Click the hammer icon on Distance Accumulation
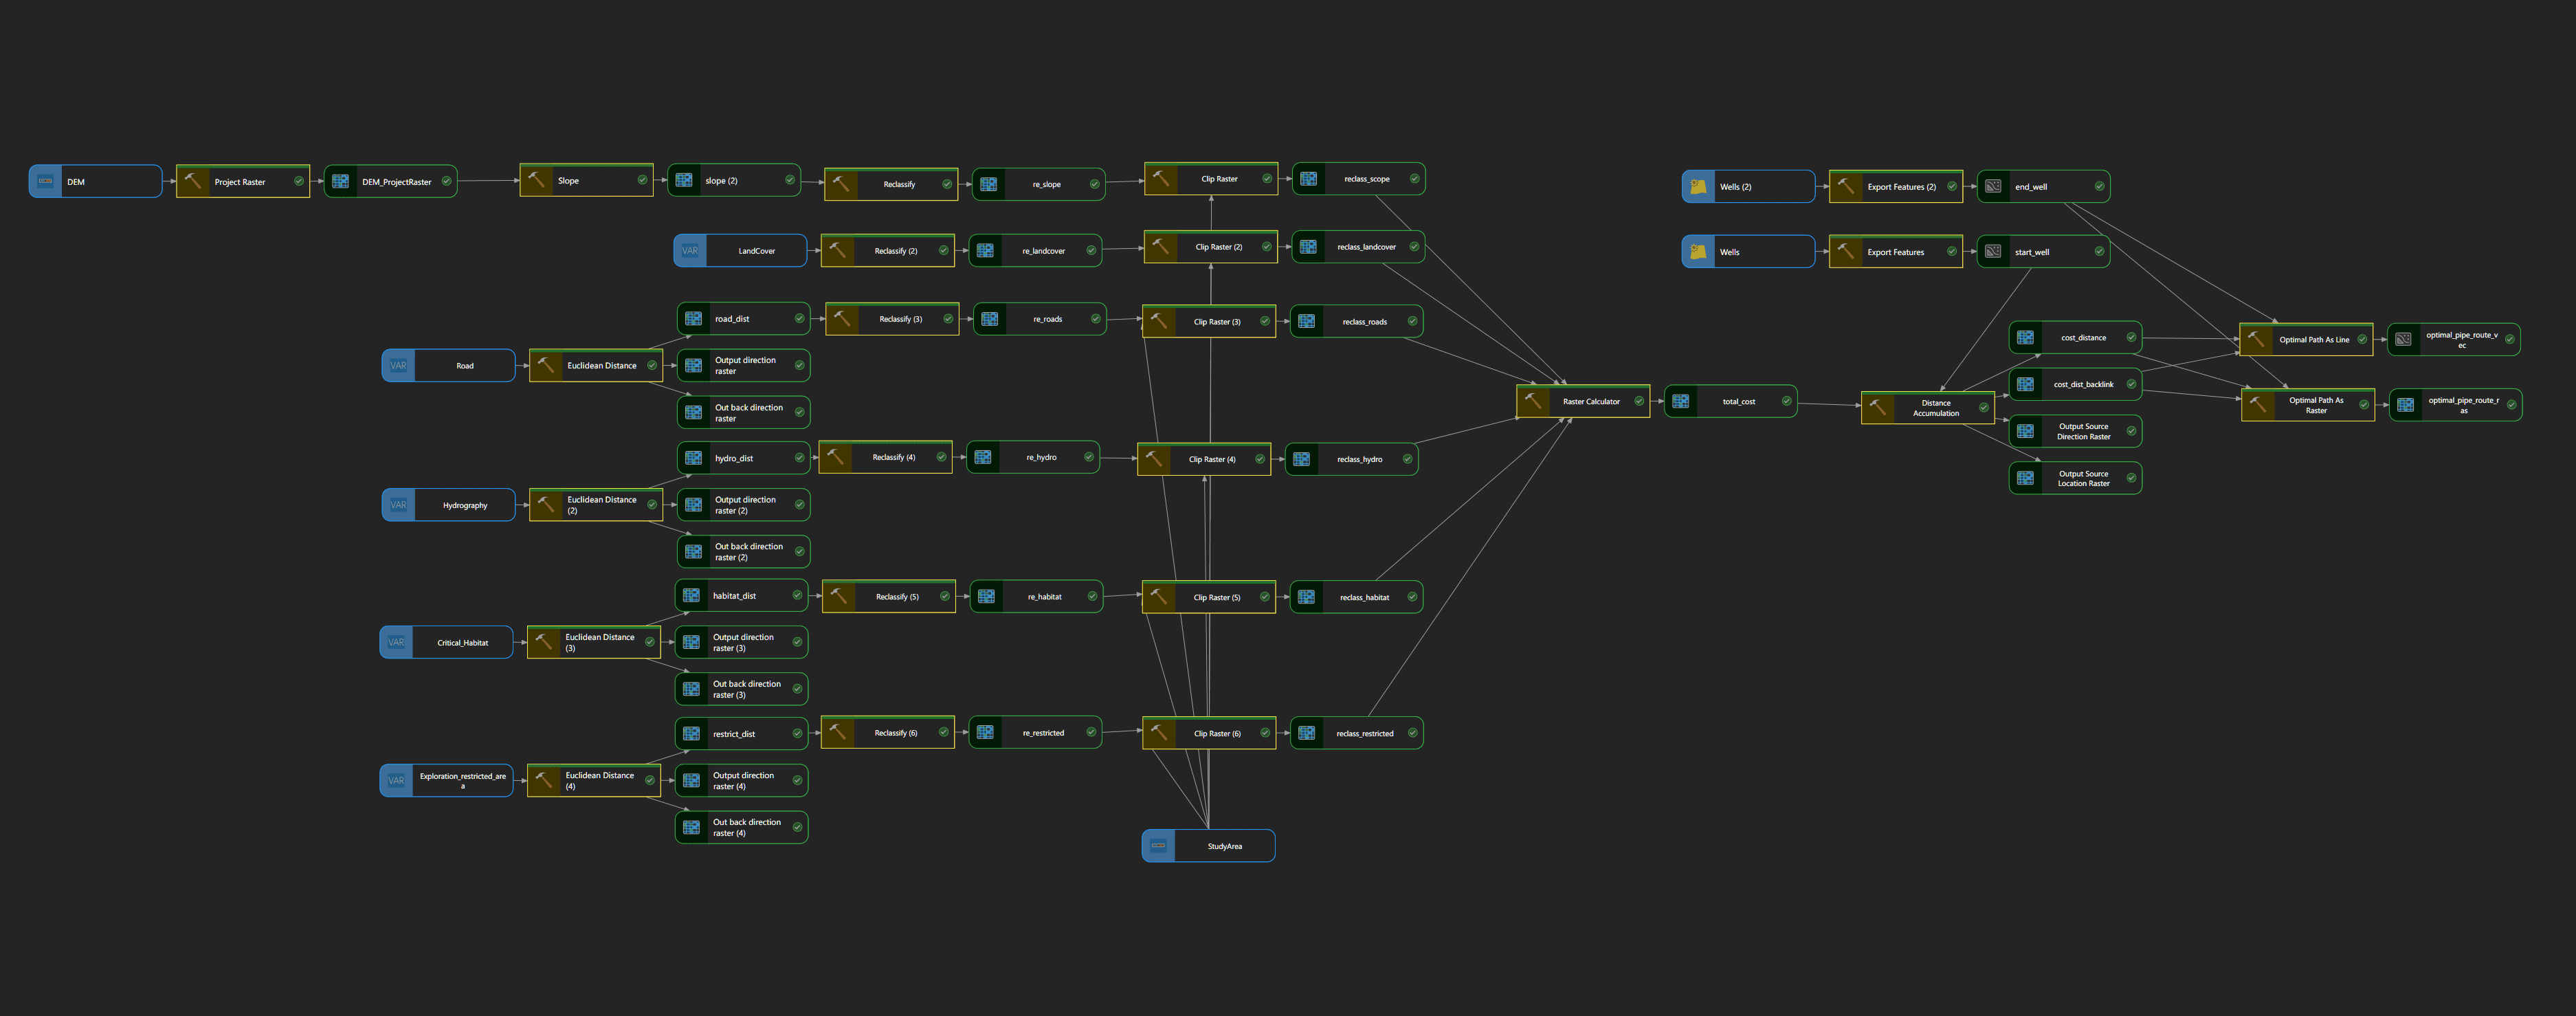Screen dimensions: 2576x1016 [x=1877, y=407]
